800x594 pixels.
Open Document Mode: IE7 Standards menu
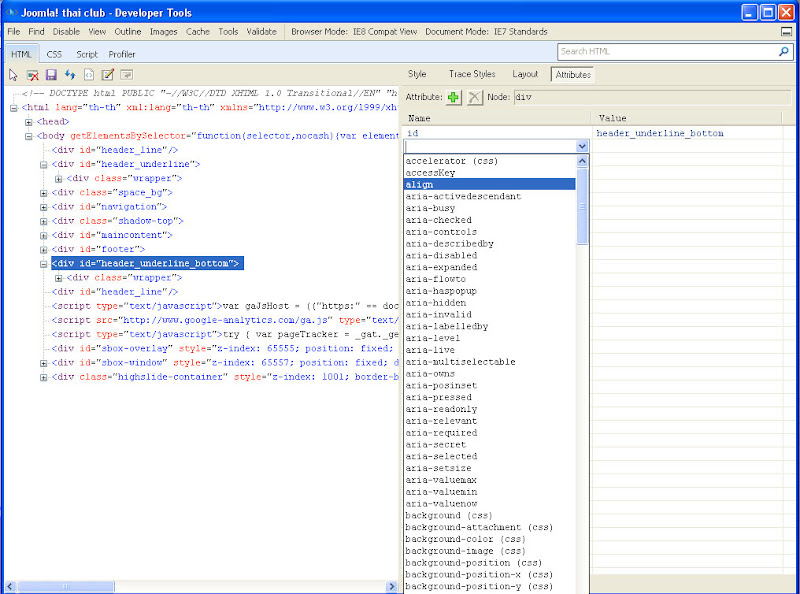[486, 32]
